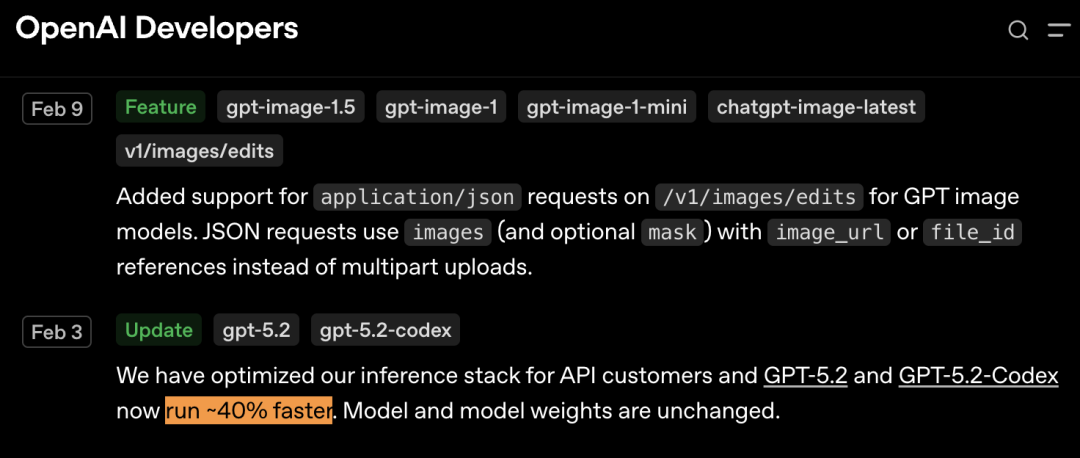Click the highlighted 'run ~40% faster' text

(x=249, y=411)
